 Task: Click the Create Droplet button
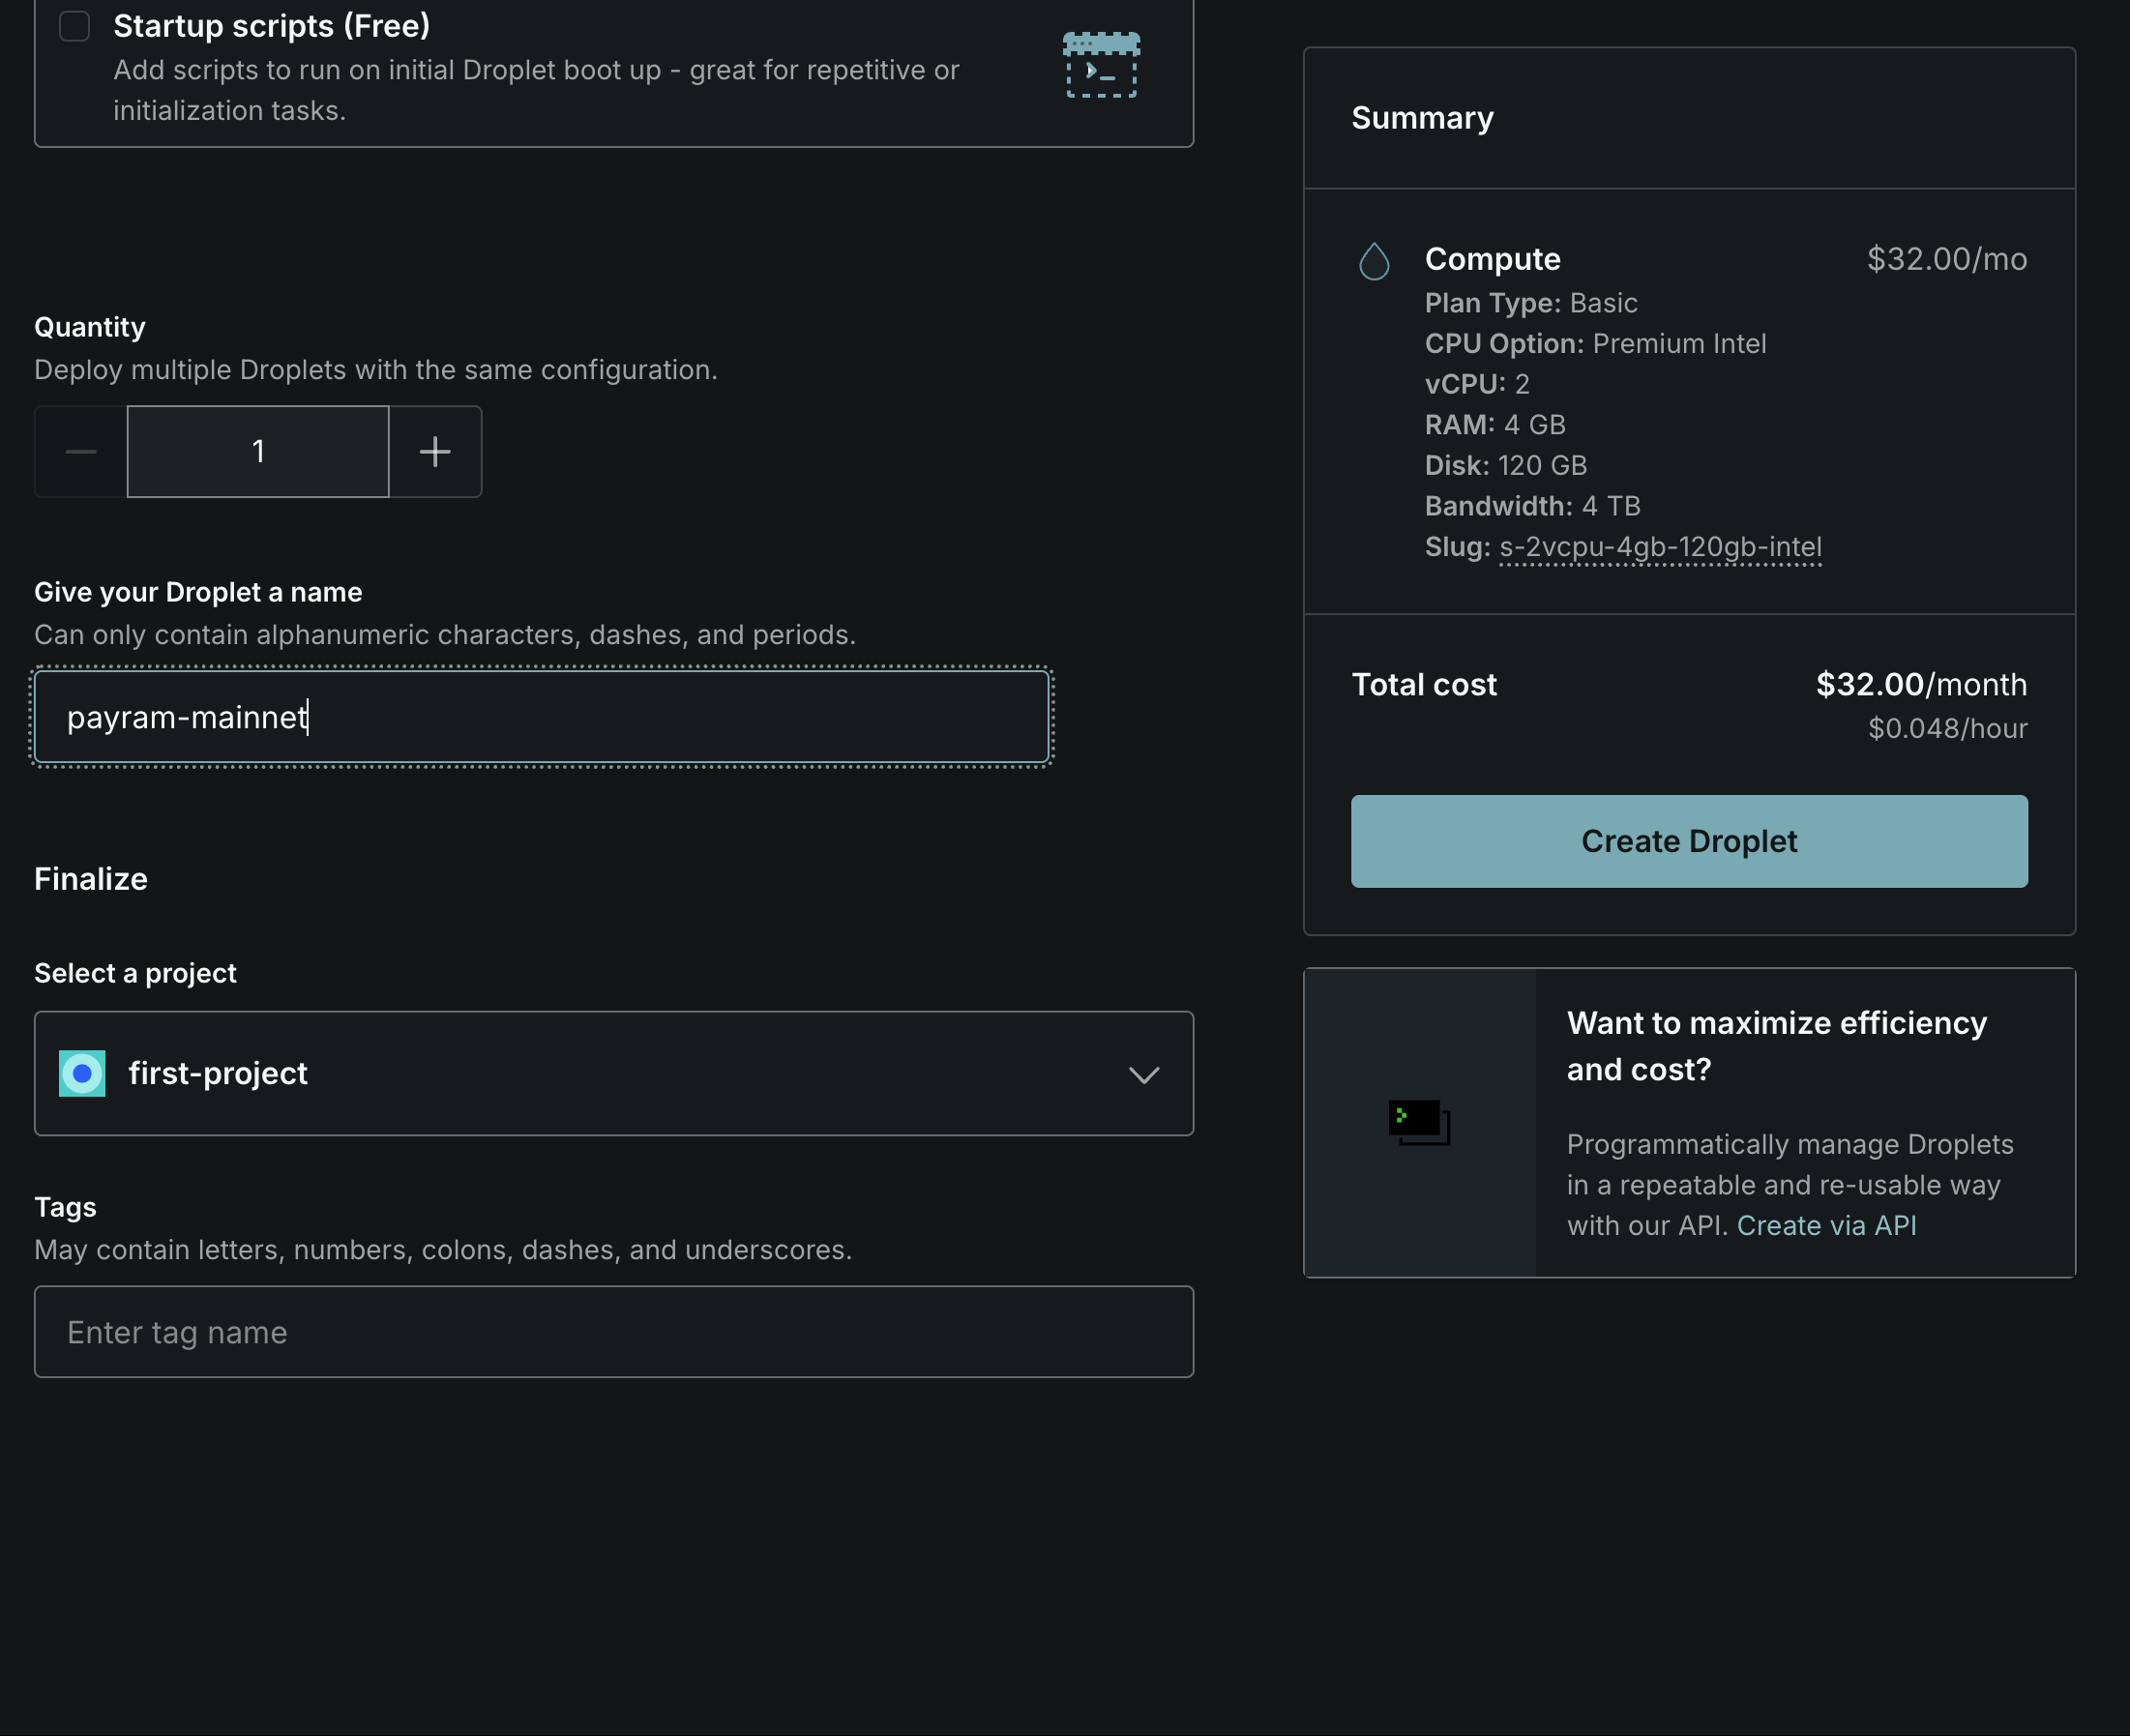tap(1689, 841)
